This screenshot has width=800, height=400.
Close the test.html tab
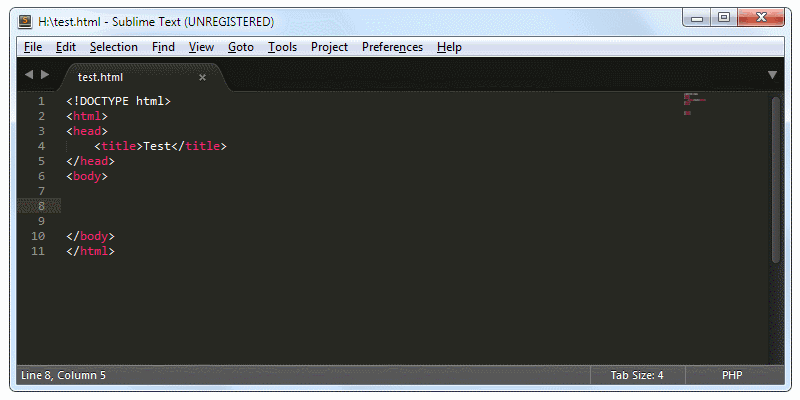click(x=203, y=78)
